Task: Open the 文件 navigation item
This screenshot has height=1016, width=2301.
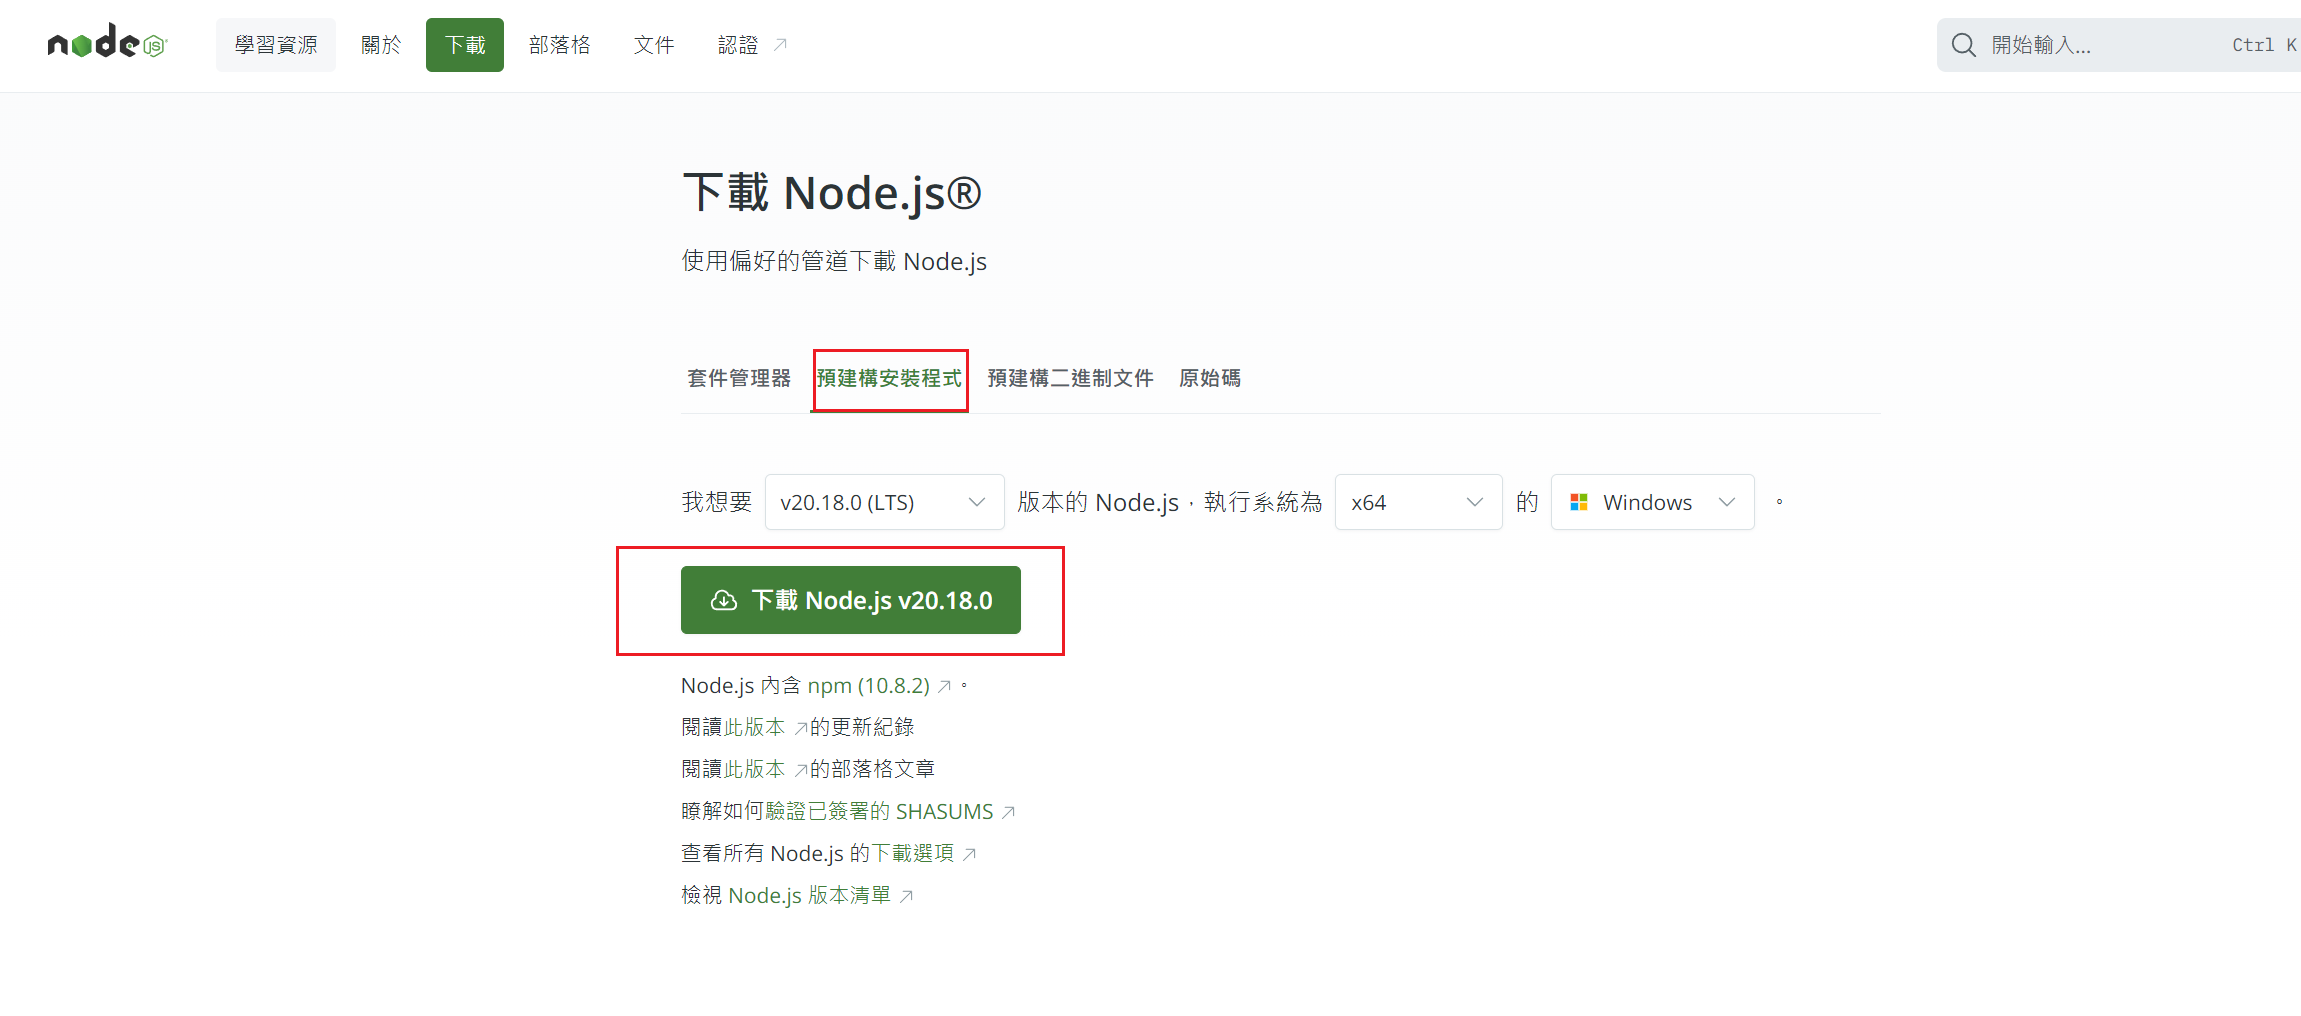Action: coord(654,45)
